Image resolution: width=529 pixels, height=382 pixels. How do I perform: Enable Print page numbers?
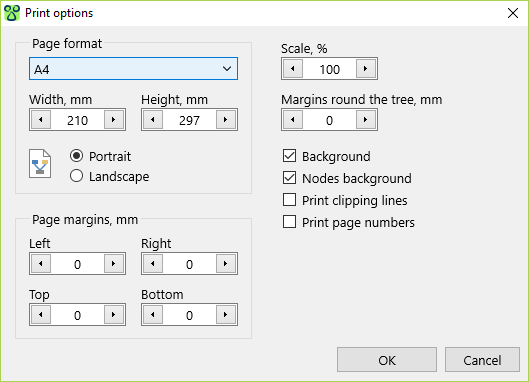[x=289, y=222]
